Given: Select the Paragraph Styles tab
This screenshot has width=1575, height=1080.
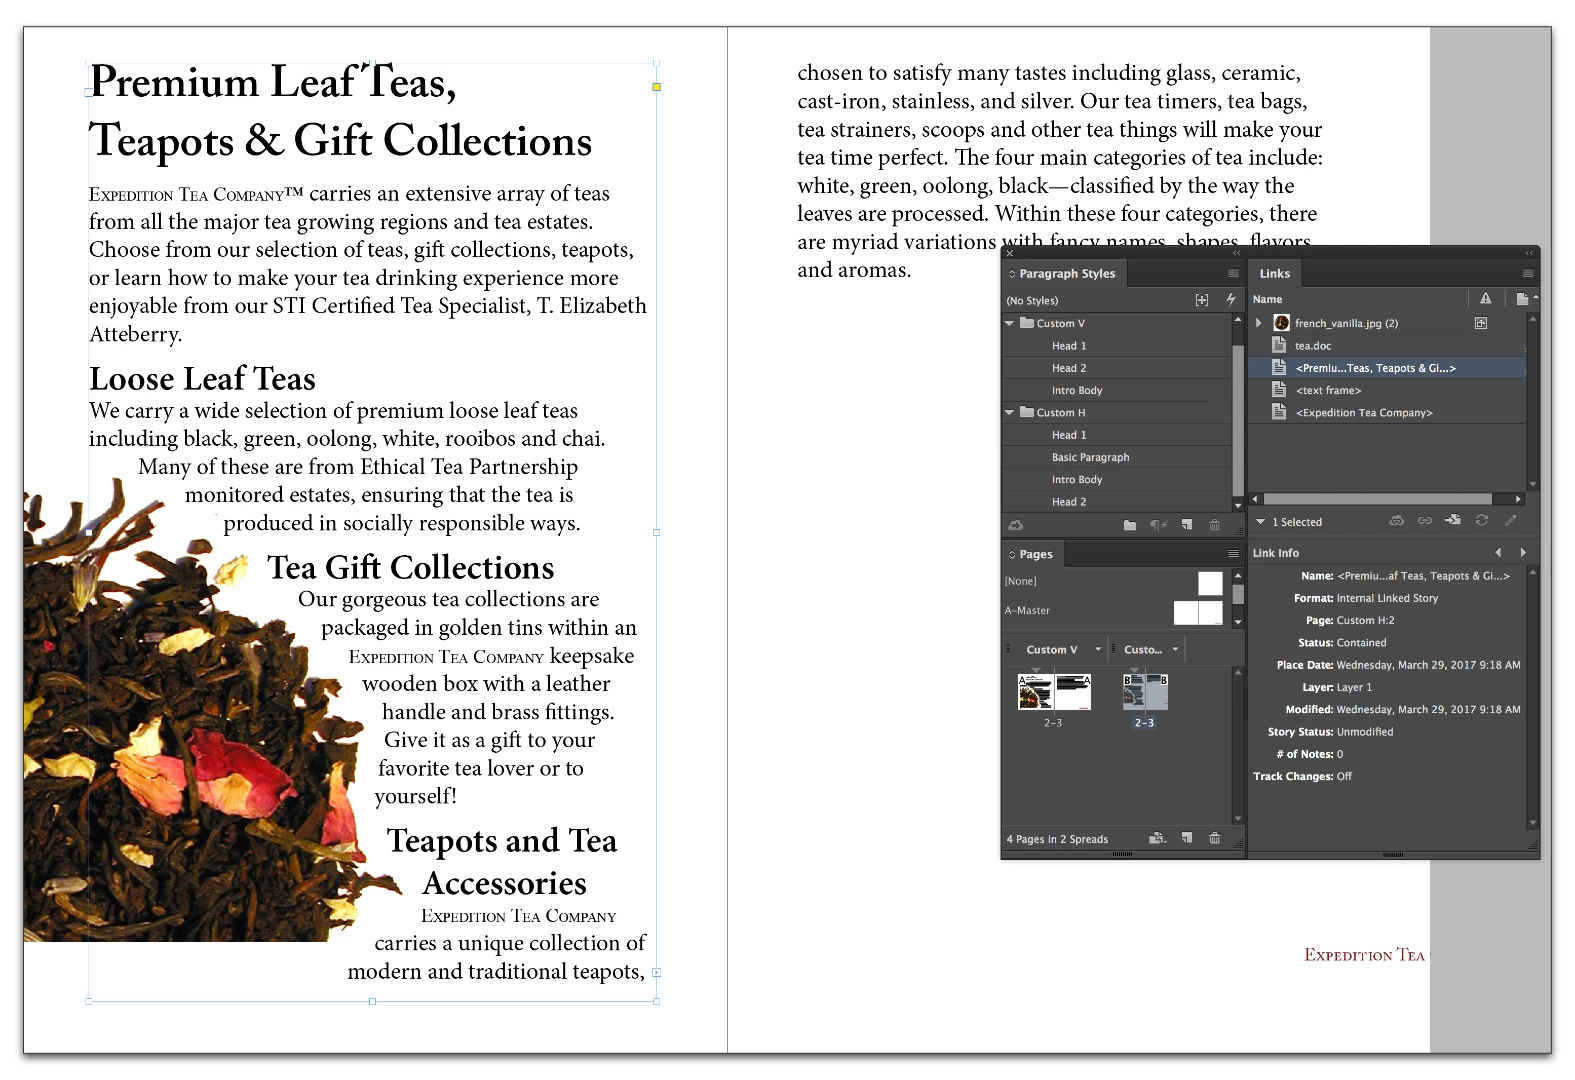Looking at the screenshot, I should [x=1066, y=273].
